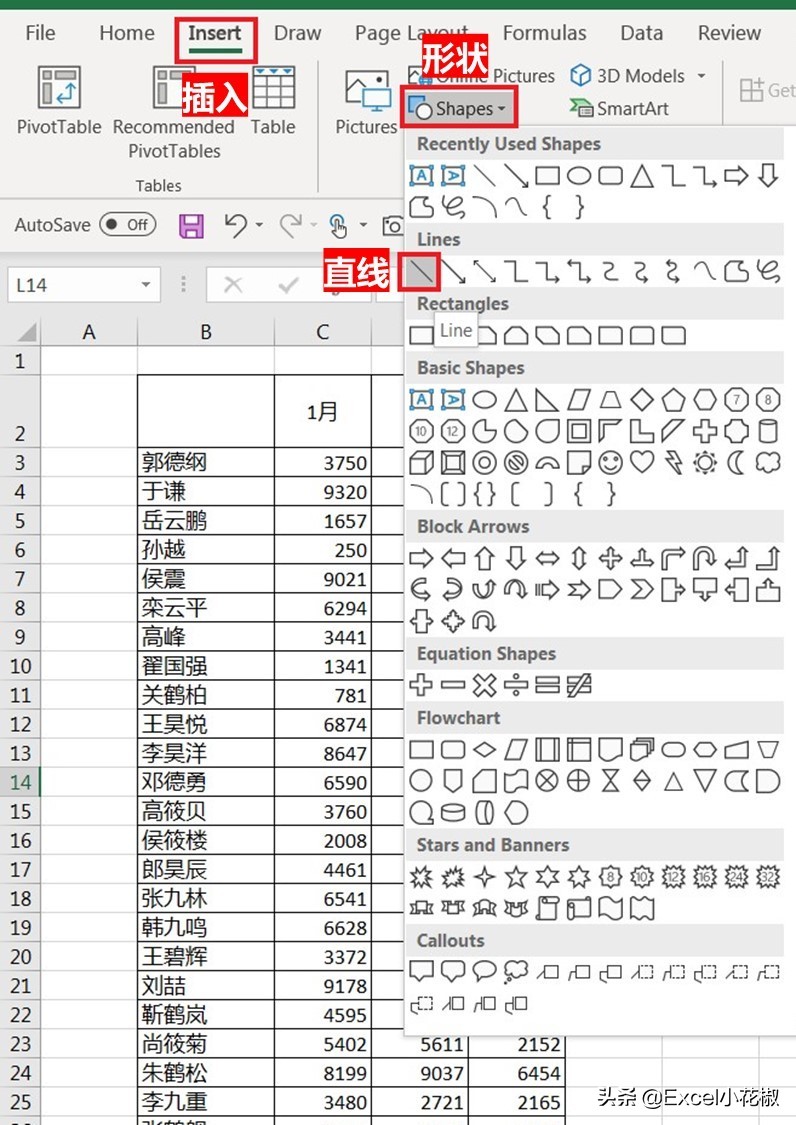796x1125 pixels.
Task: Select the Lightning Bolt basic shape
Action: click(673, 463)
